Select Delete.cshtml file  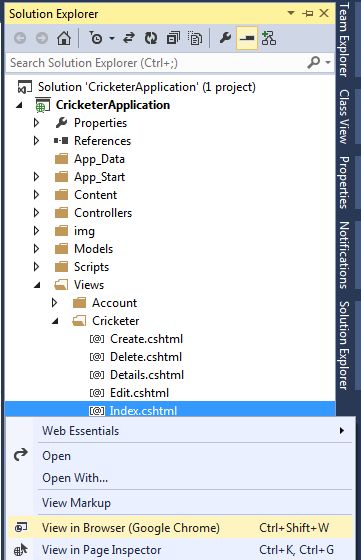pyautogui.click(x=146, y=357)
